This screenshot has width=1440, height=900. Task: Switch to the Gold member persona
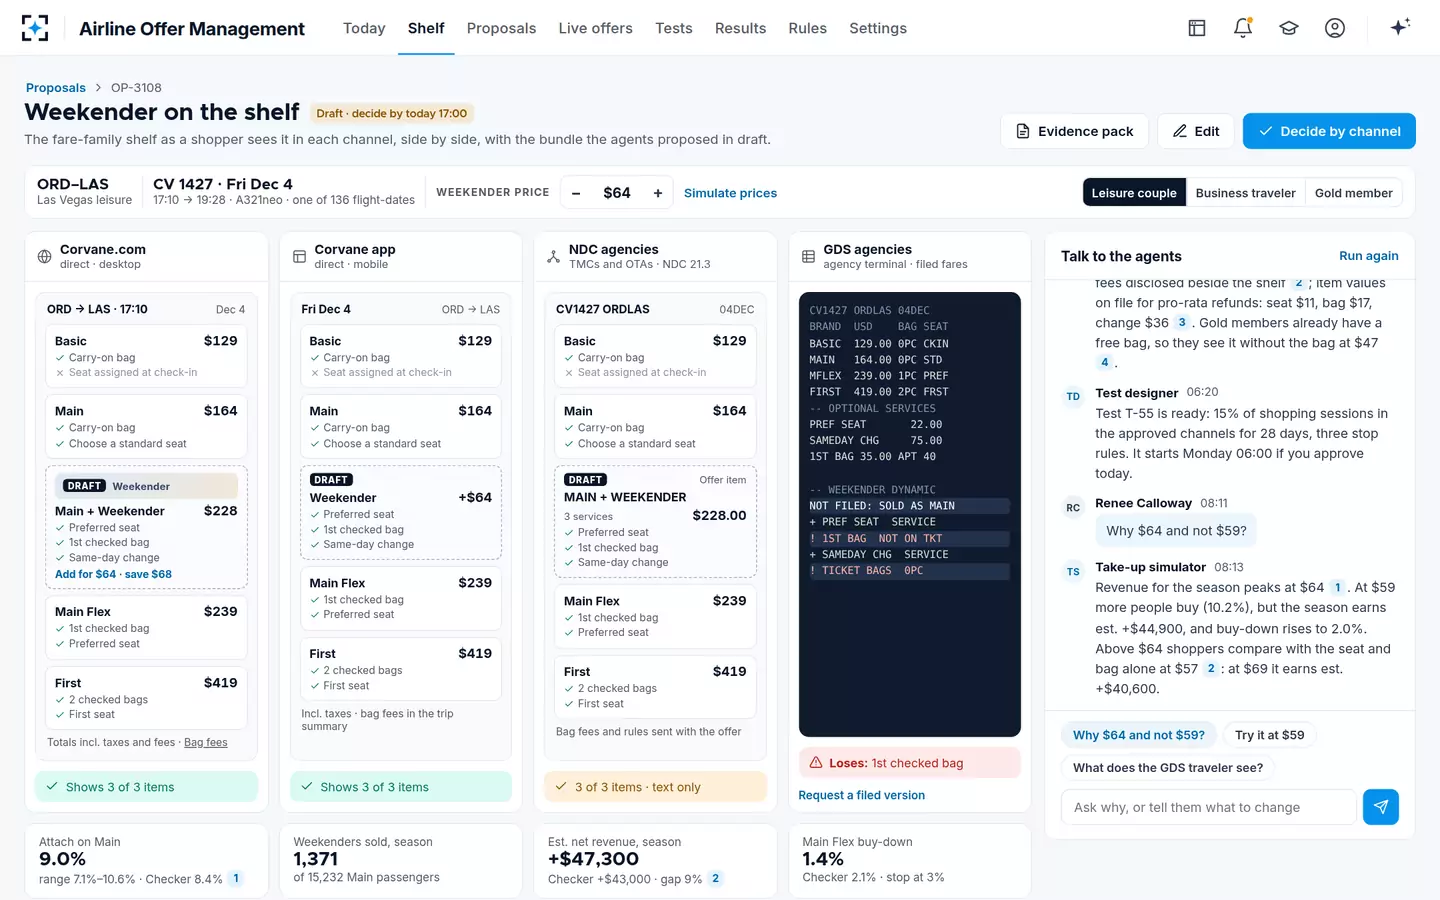click(x=1353, y=193)
